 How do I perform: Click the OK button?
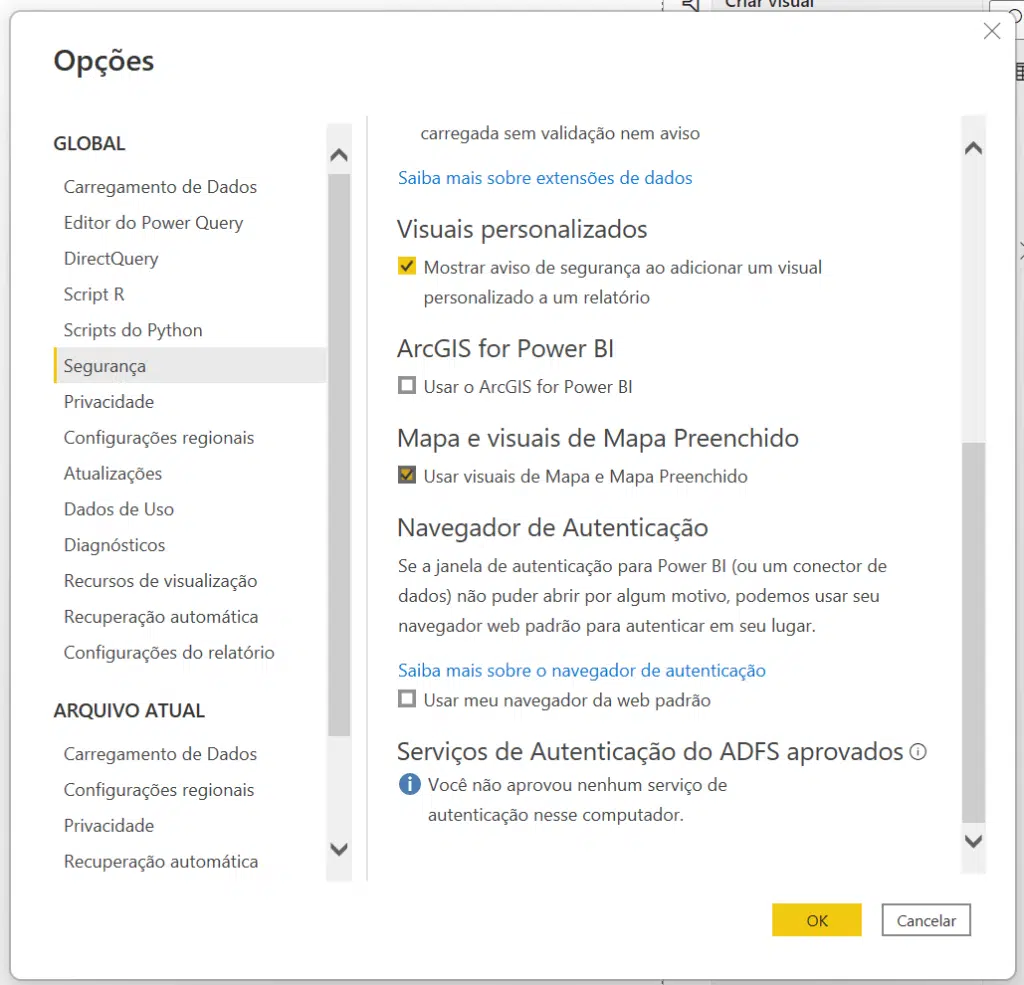[x=816, y=919]
